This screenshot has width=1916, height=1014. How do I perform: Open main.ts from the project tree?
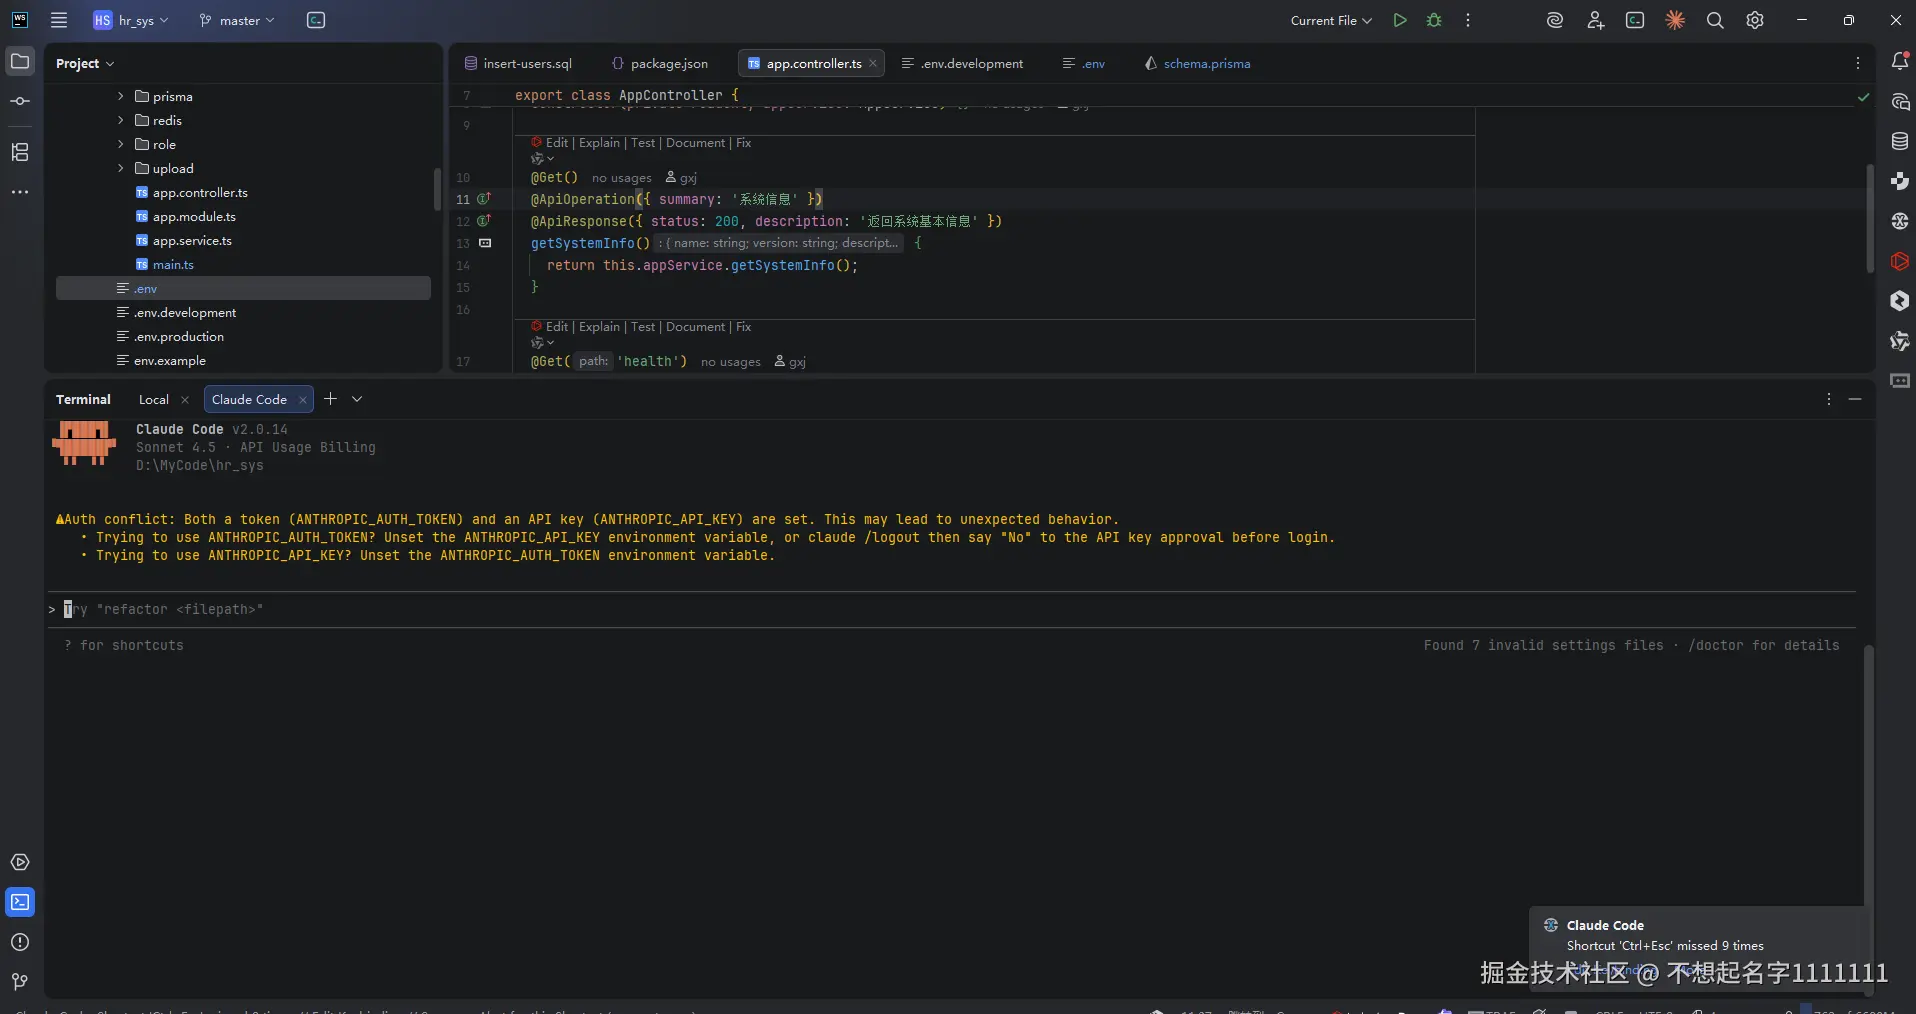tap(173, 264)
